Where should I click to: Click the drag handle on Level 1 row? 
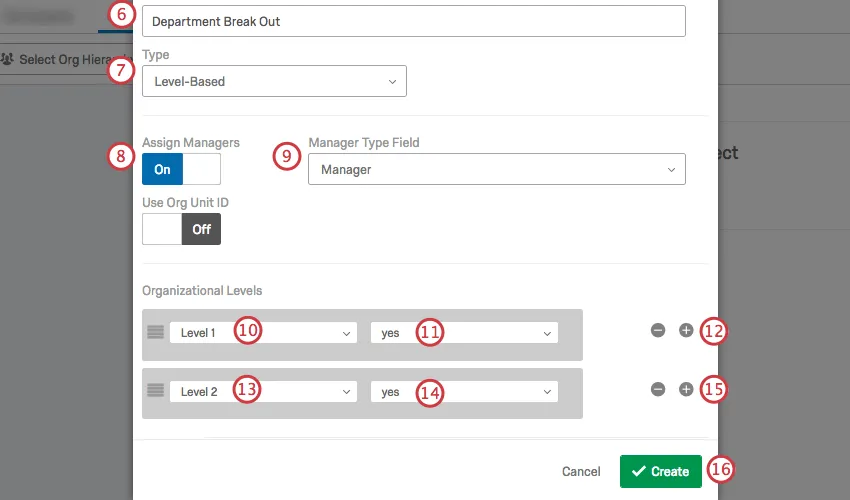pyautogui.click(x=155, y=331)
